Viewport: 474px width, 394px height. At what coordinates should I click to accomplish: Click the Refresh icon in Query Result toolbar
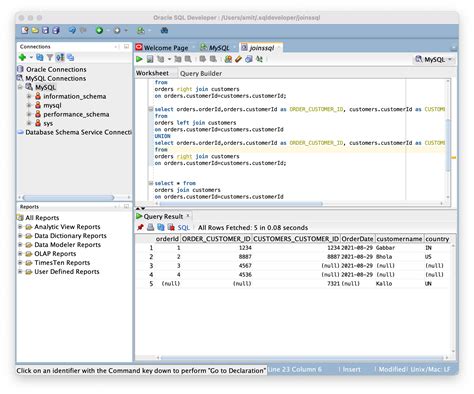pos(161,227)
